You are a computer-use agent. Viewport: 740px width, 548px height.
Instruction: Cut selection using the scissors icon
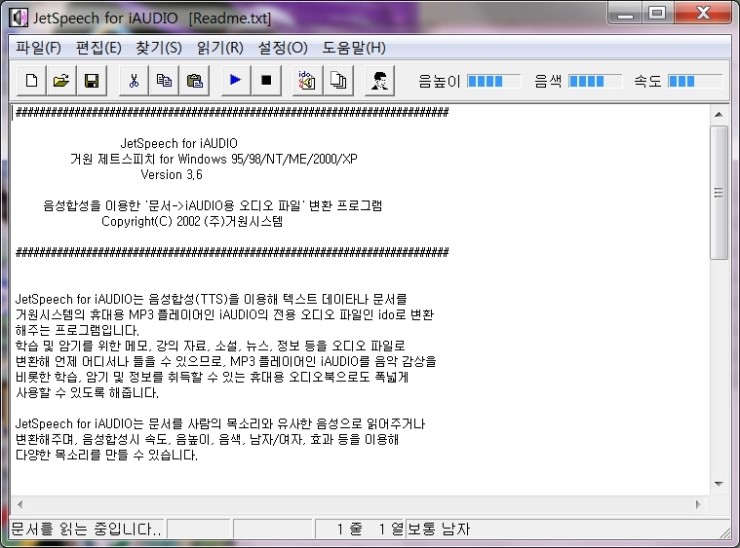[134, 81]
